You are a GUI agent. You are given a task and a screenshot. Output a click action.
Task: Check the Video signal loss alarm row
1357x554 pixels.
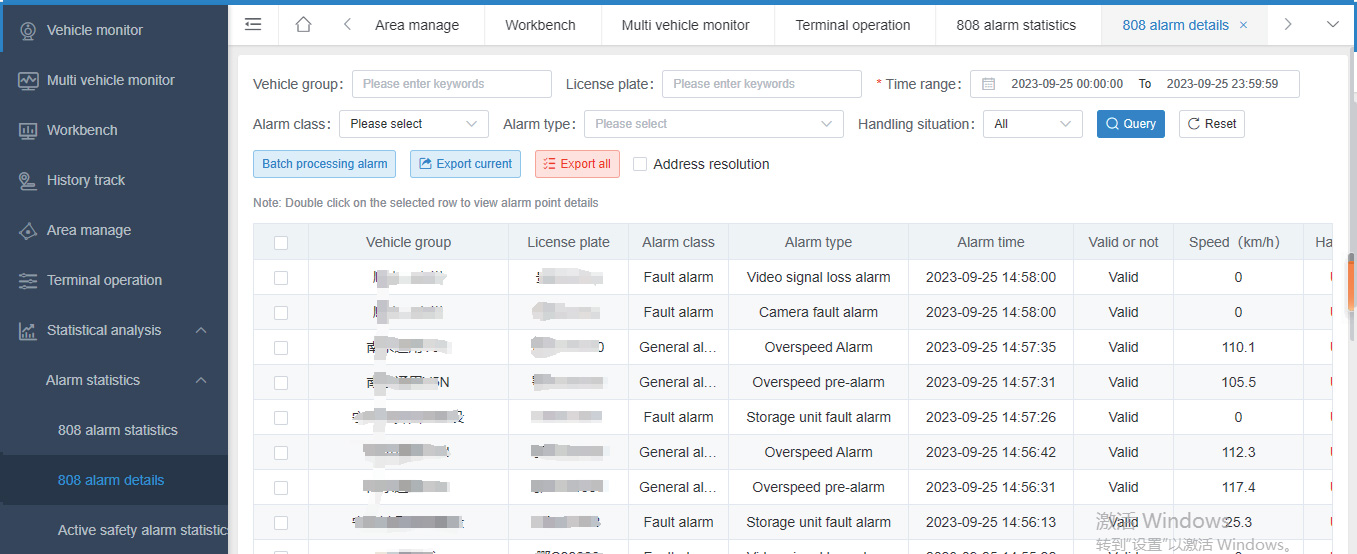(281, 278)
